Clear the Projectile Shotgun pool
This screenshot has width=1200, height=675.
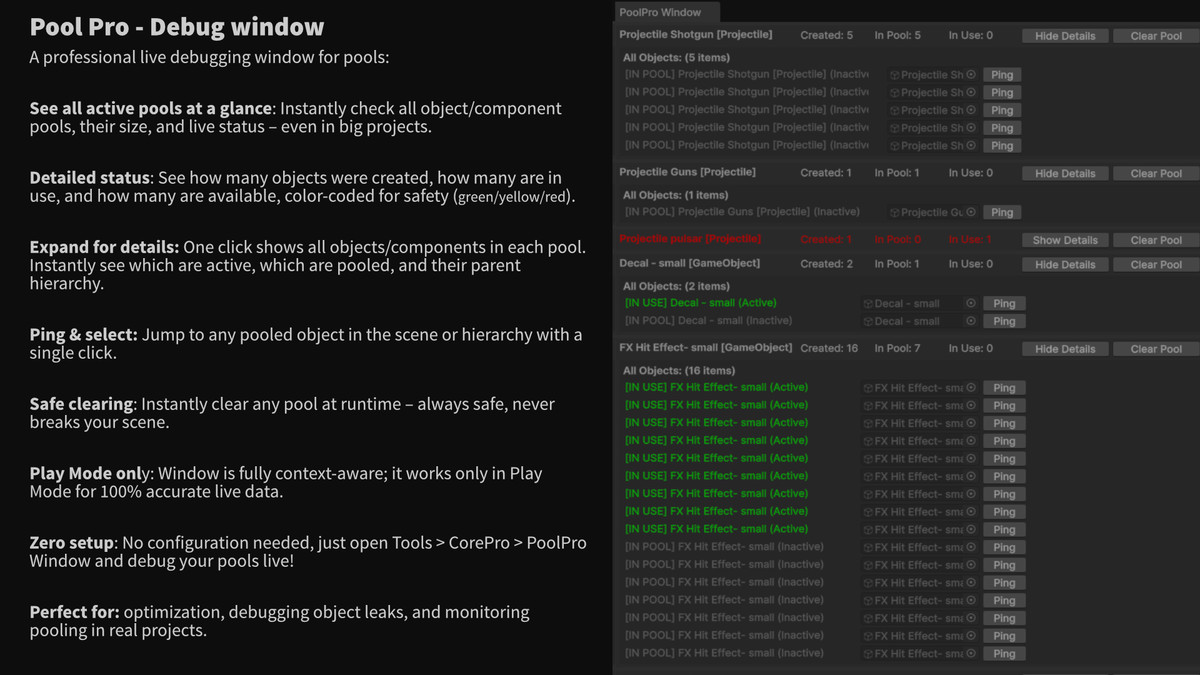pos(1156,36)
